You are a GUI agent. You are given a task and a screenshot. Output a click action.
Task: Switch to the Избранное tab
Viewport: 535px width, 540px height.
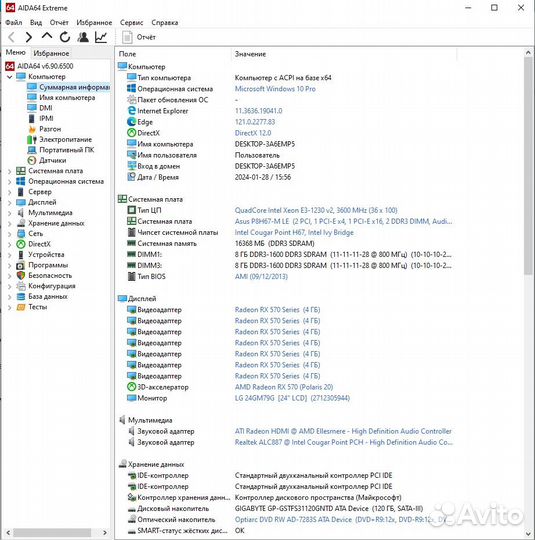tap(51, 53)
